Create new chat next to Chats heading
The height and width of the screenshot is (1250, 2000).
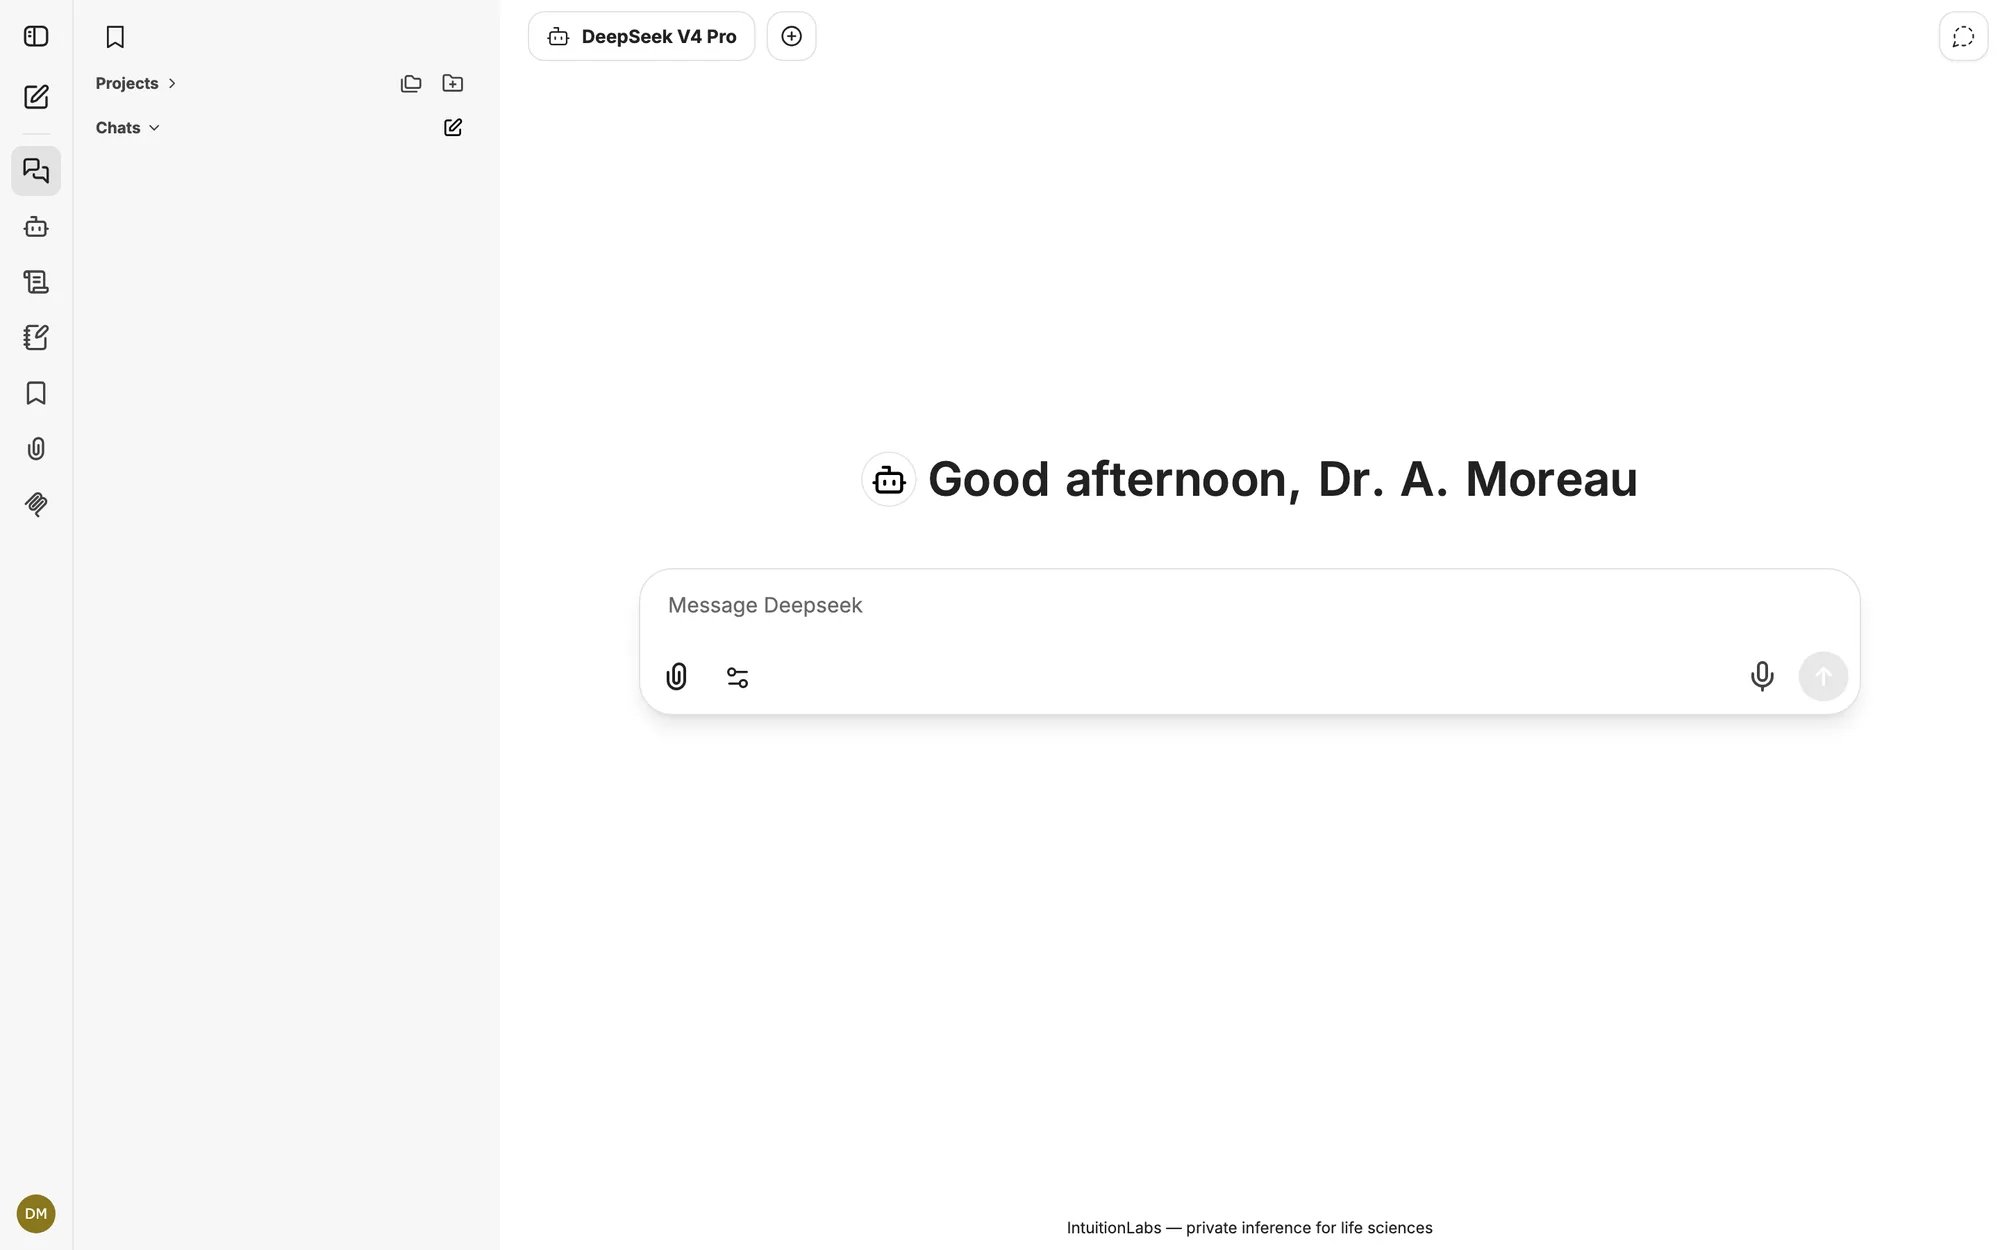[x=453, y=127]
